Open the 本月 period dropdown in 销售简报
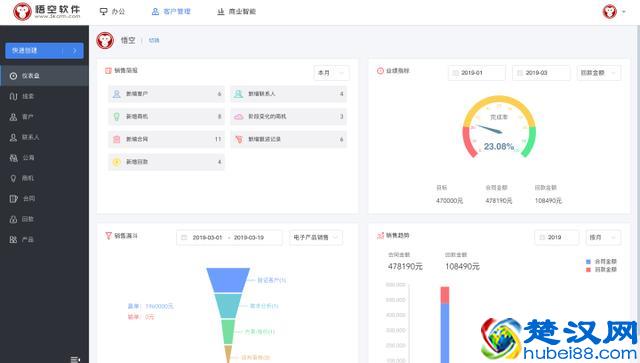The image size is (640, 363). 331,73
